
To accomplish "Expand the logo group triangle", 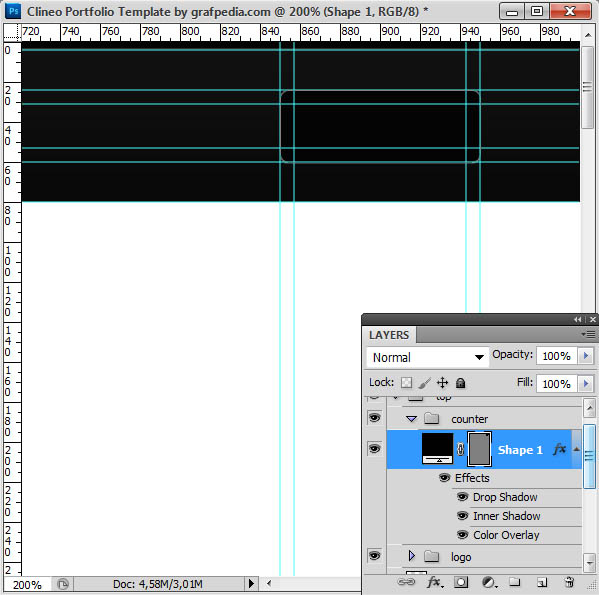I will (x=411, y=556).
